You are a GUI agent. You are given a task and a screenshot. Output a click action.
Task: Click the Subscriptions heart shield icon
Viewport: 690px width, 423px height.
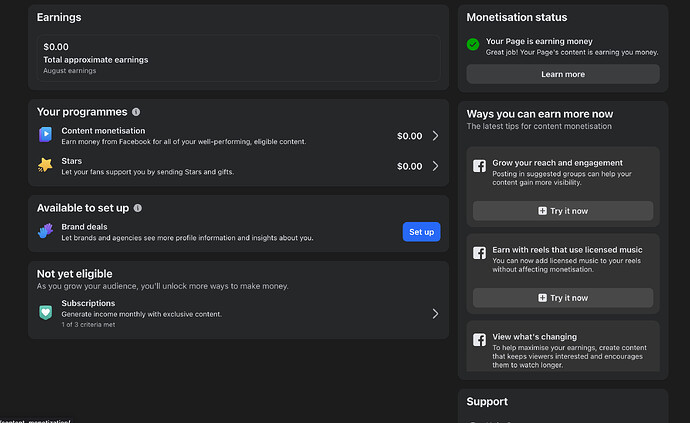(45, 313)
